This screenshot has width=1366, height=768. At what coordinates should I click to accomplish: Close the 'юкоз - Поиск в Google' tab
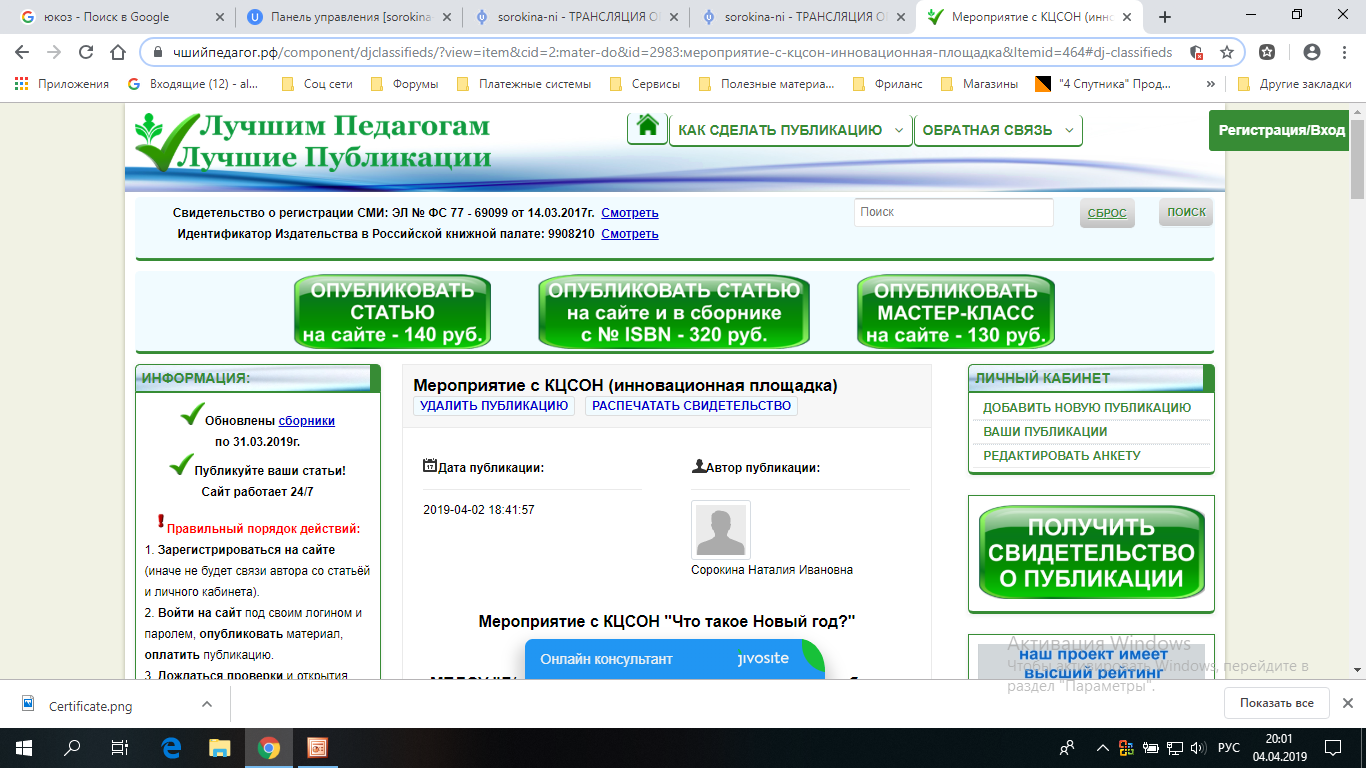(x=218, y=17)
